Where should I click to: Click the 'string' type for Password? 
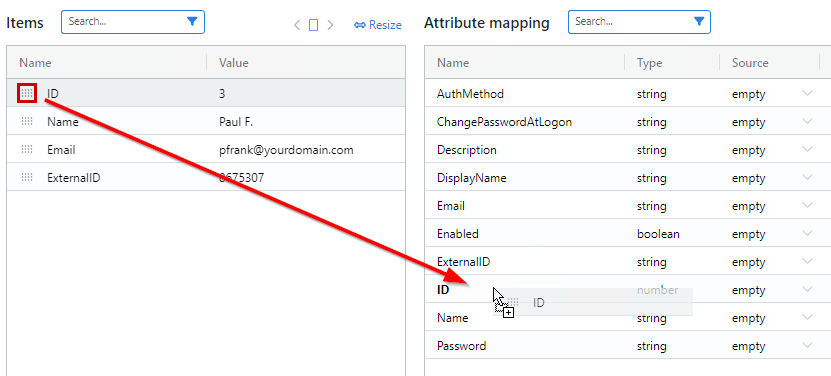(x=651, y=346)
